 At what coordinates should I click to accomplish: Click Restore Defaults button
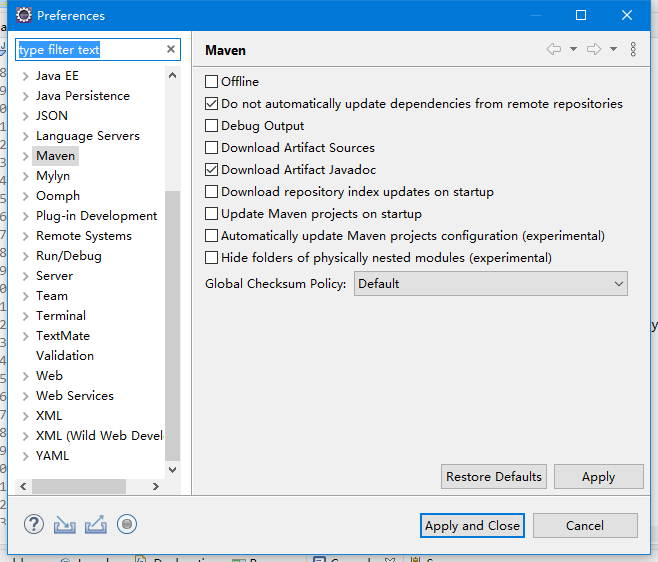coord(494,477)
